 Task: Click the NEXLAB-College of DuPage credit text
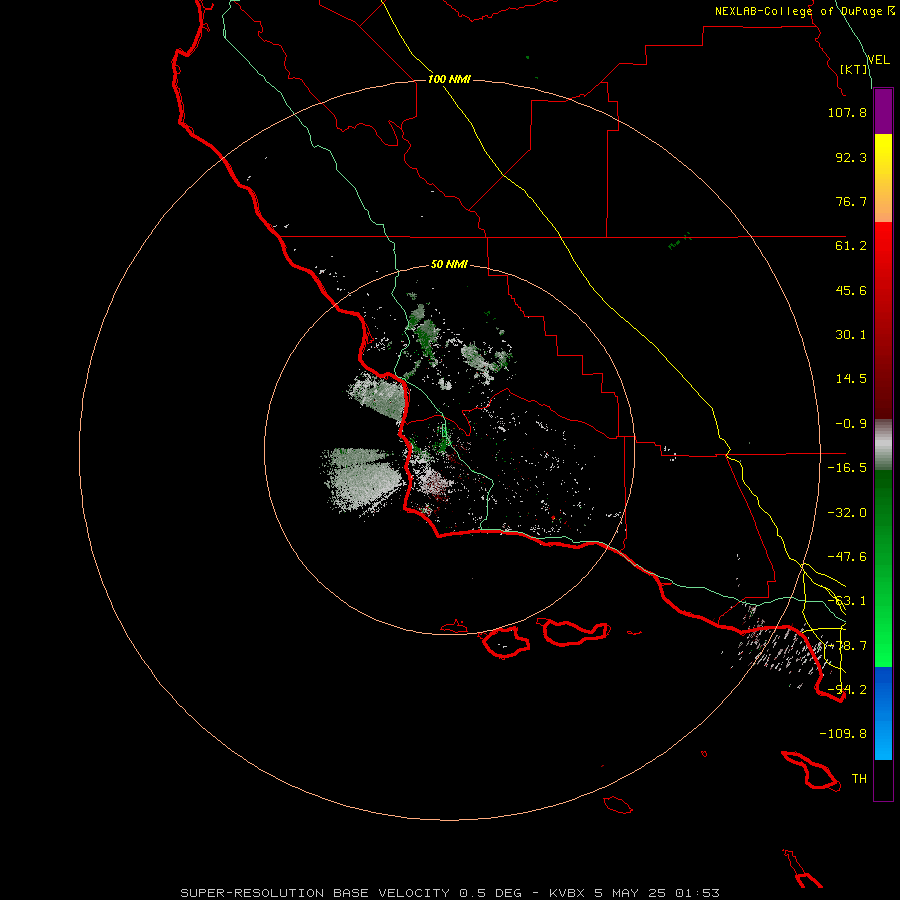tap(804, 11)
